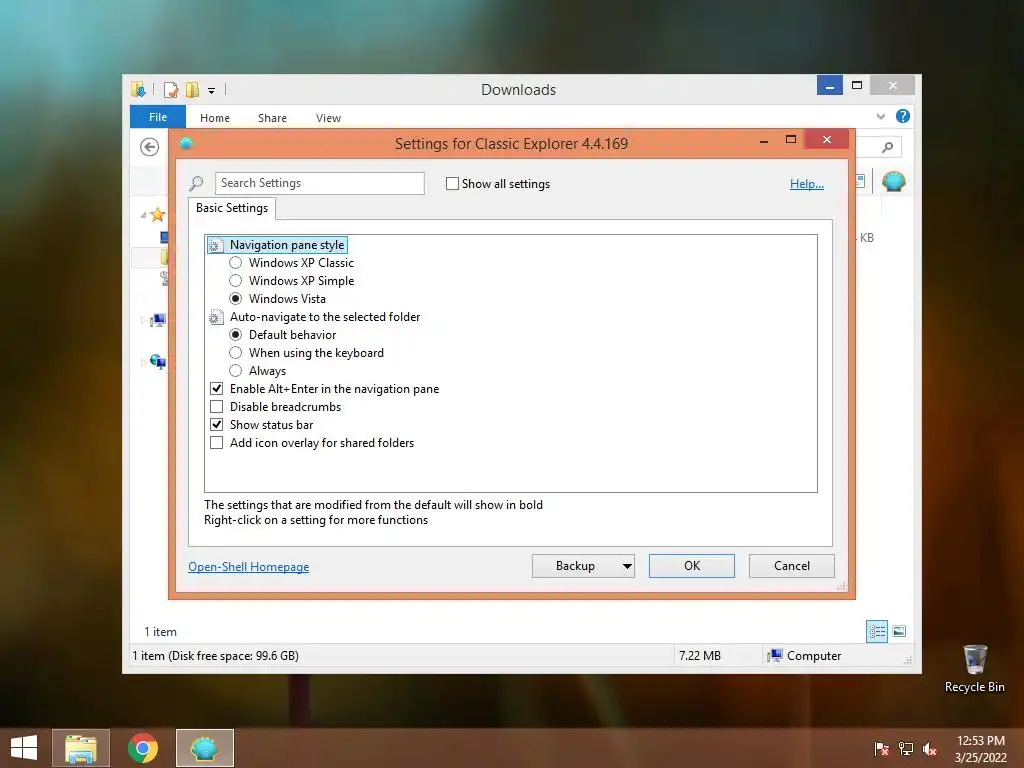Open the Backup button dropdown arrow

(x=627, y=566)
